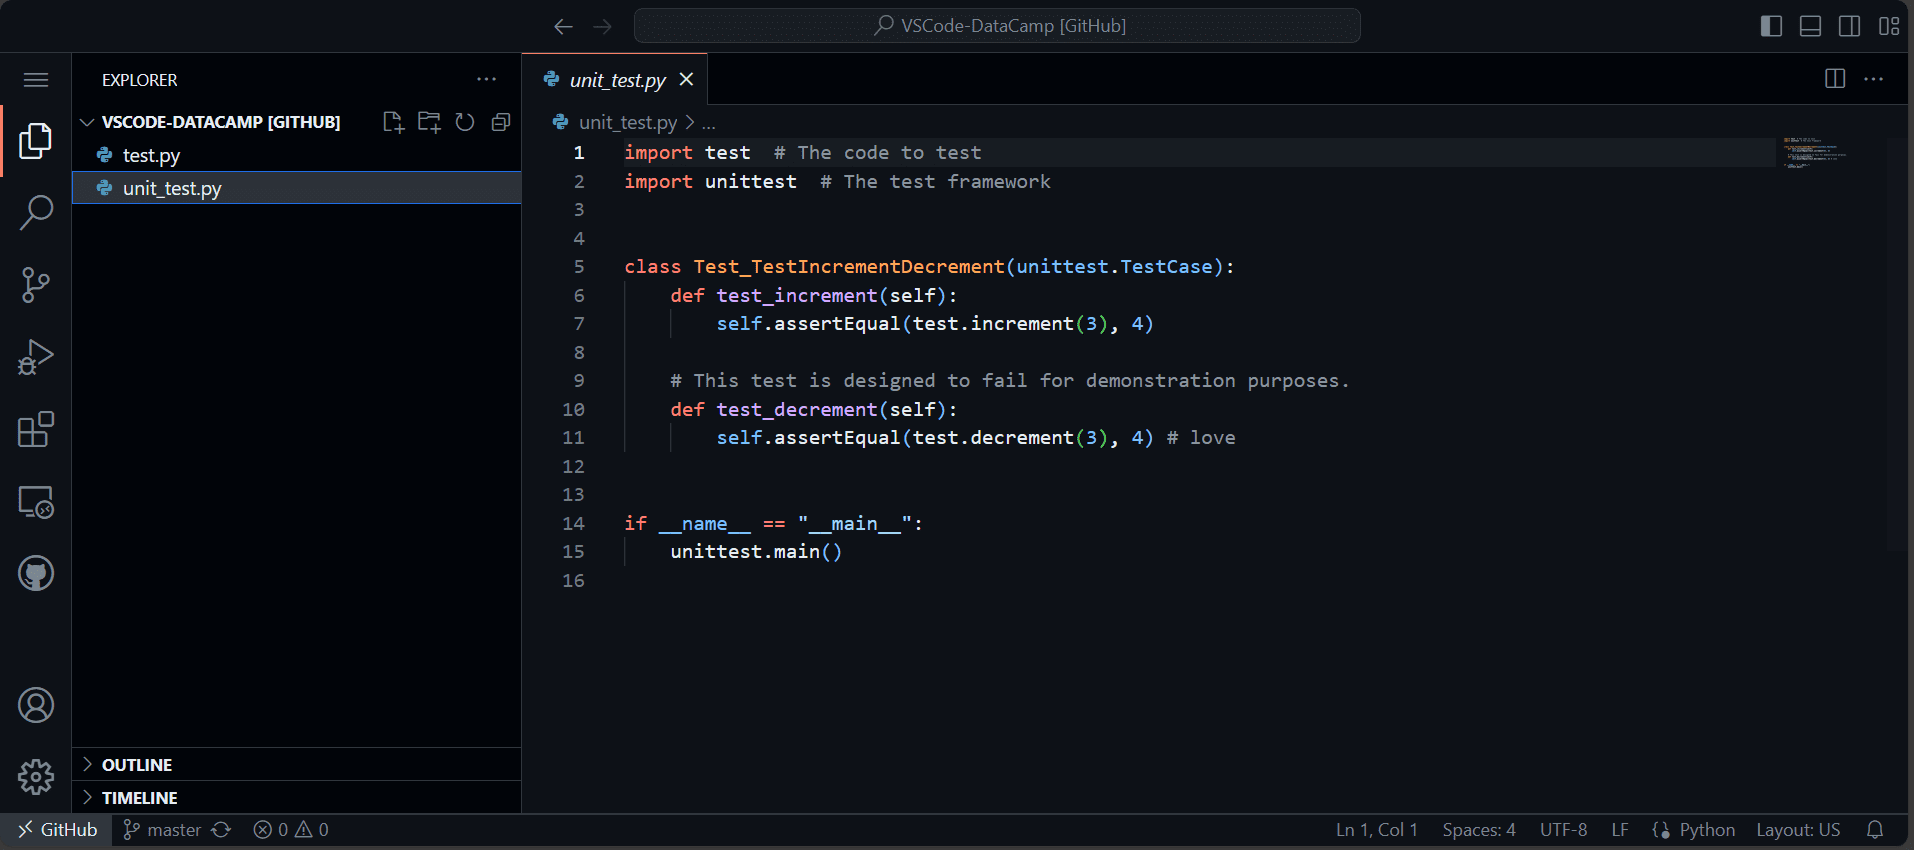The height and width of the screenshot is (850, 1914).
Task: Go forward in navigation history
Action: (x=602, y=26)
